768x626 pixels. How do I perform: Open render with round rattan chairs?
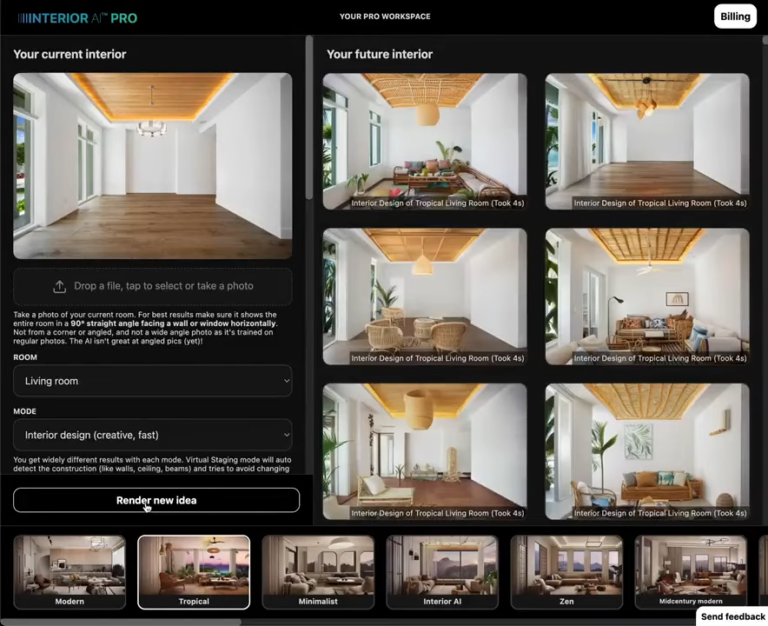click(x=425, y=296)
